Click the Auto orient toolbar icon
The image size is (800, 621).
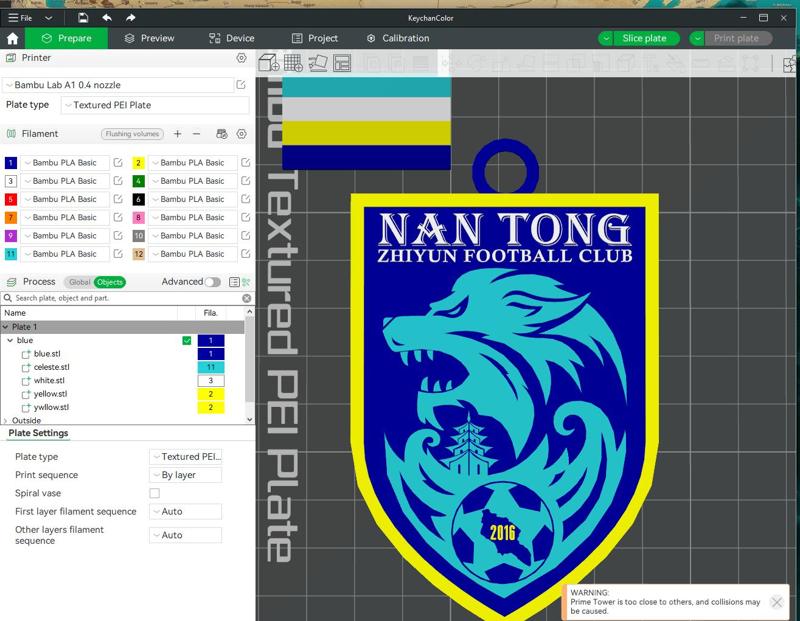coord(318,63)
